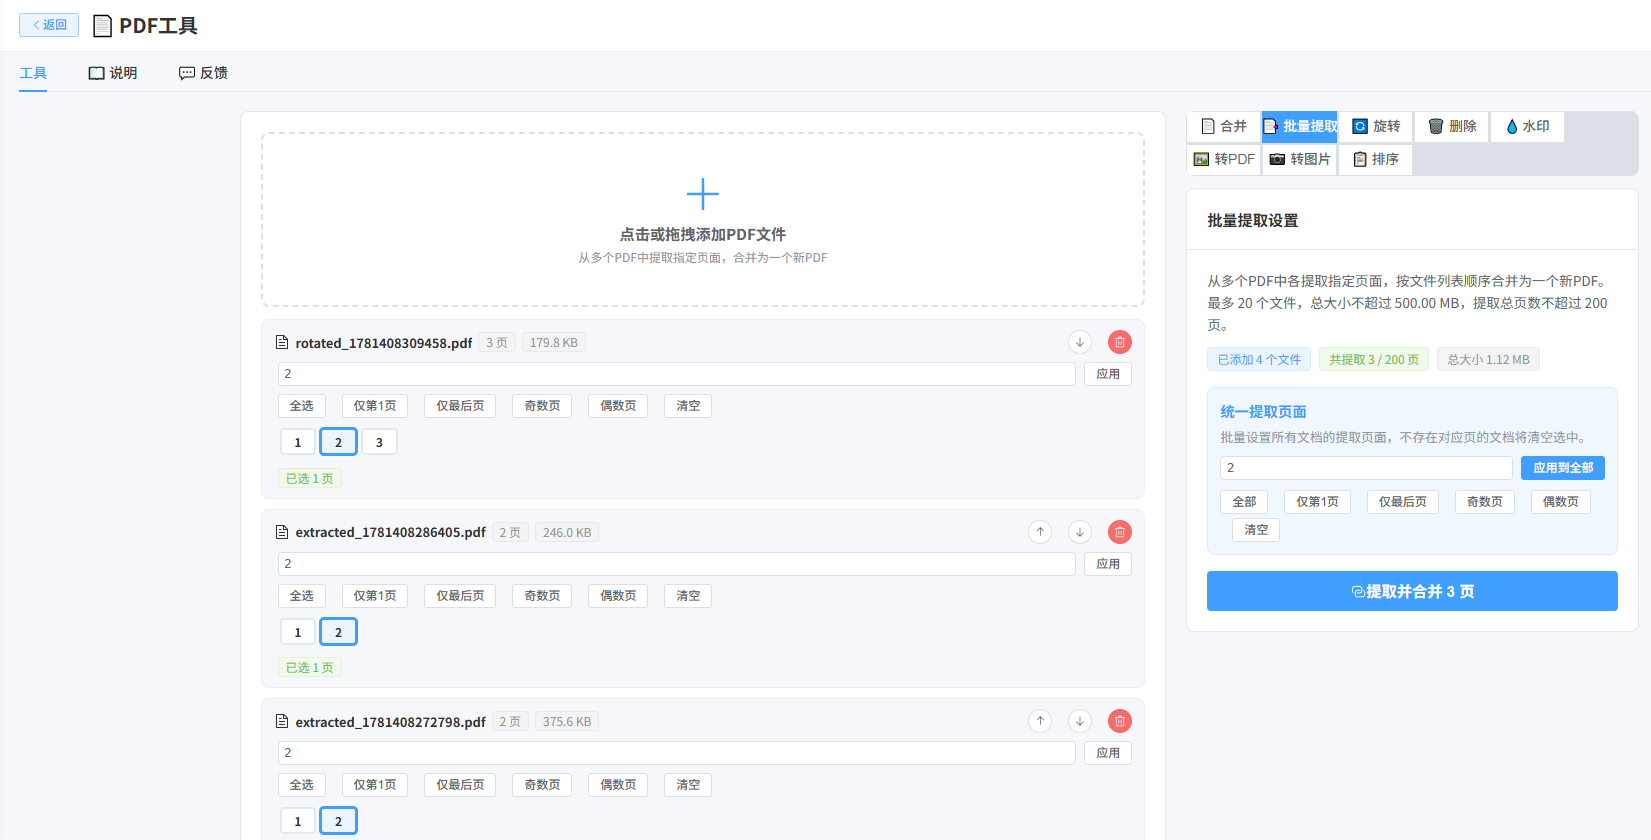This screenshot has height=840, width=1651.
Task: Delete extracted_1781408272798.pdf from list
Action: [x=1120, y=721]
